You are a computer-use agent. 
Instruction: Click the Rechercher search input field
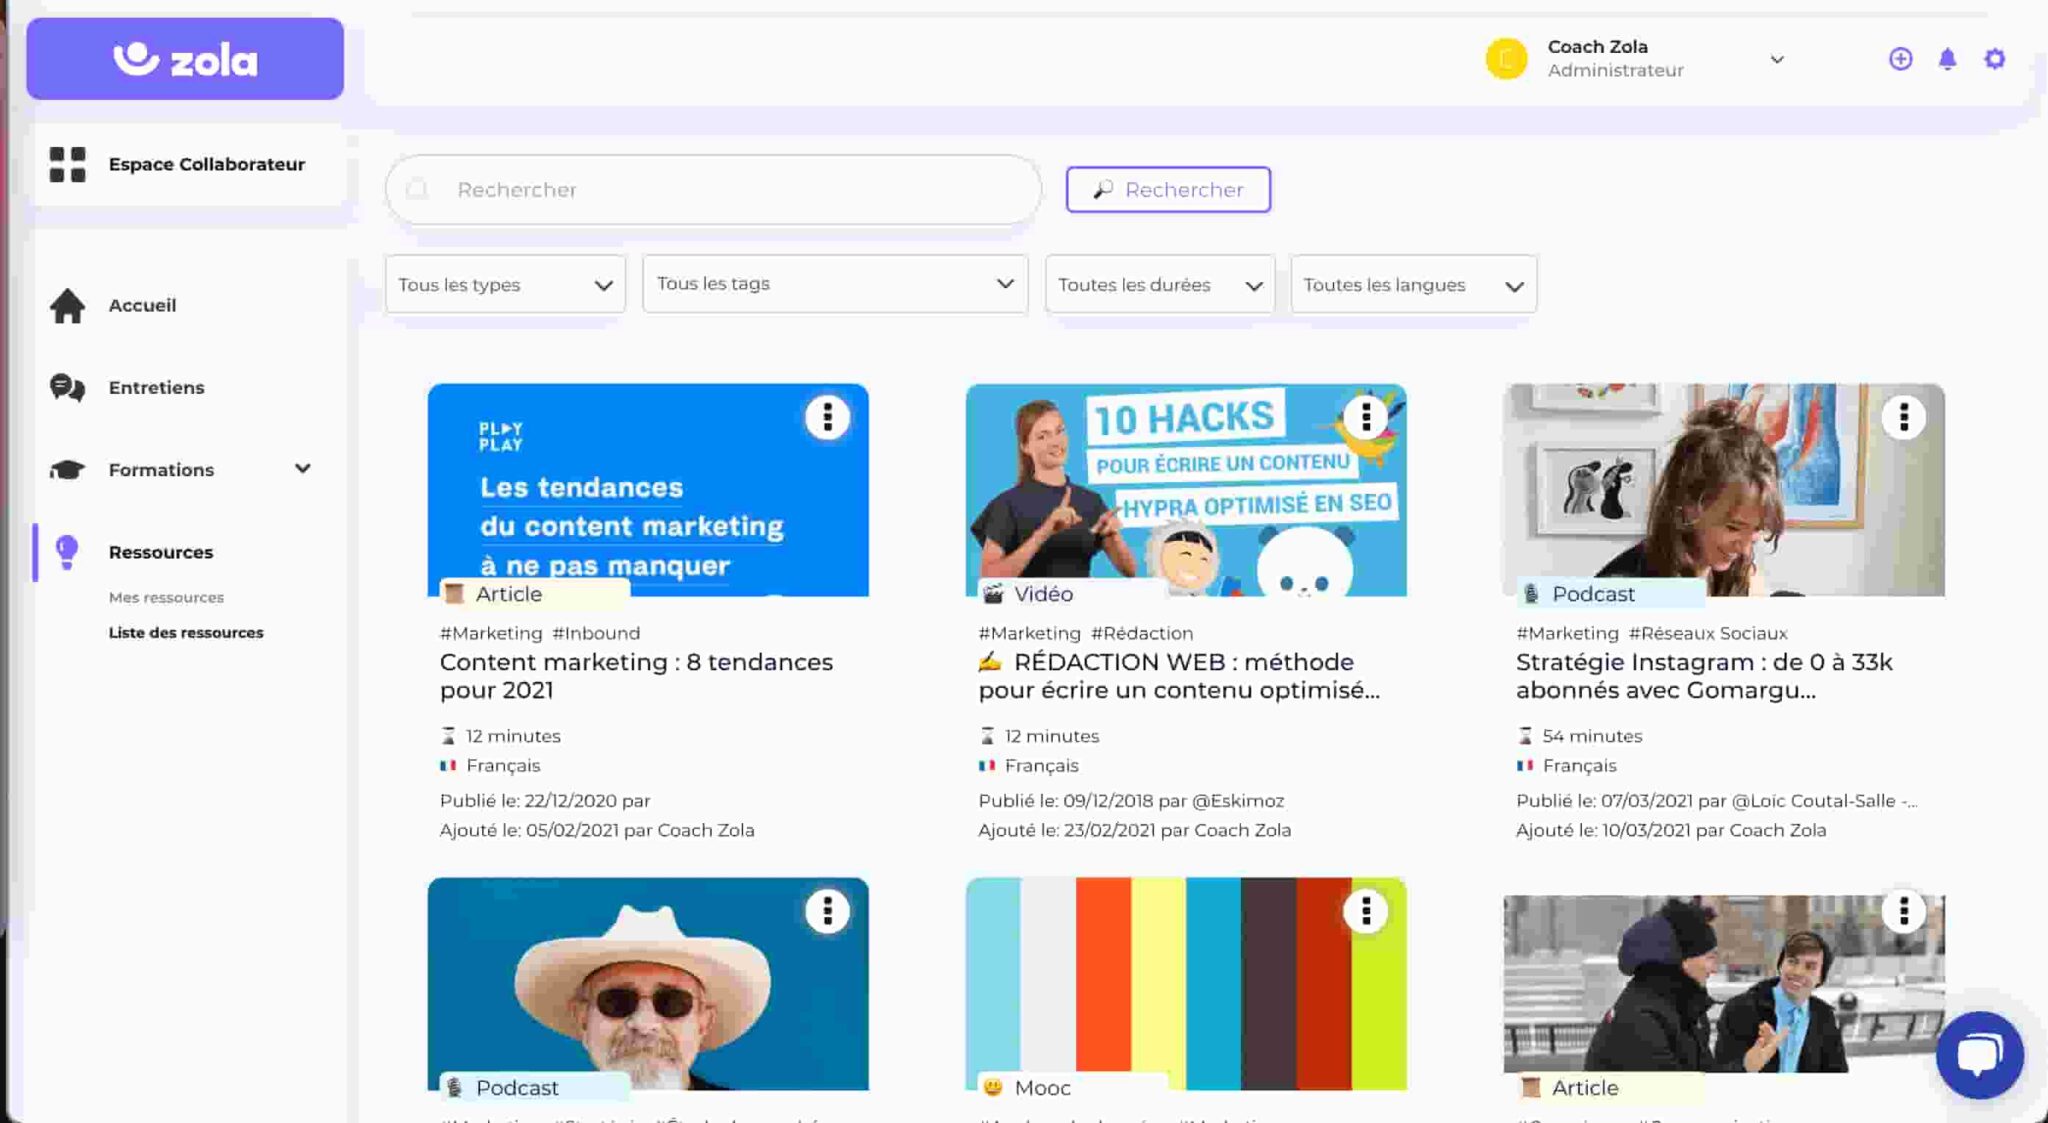[x=712, y=190]
